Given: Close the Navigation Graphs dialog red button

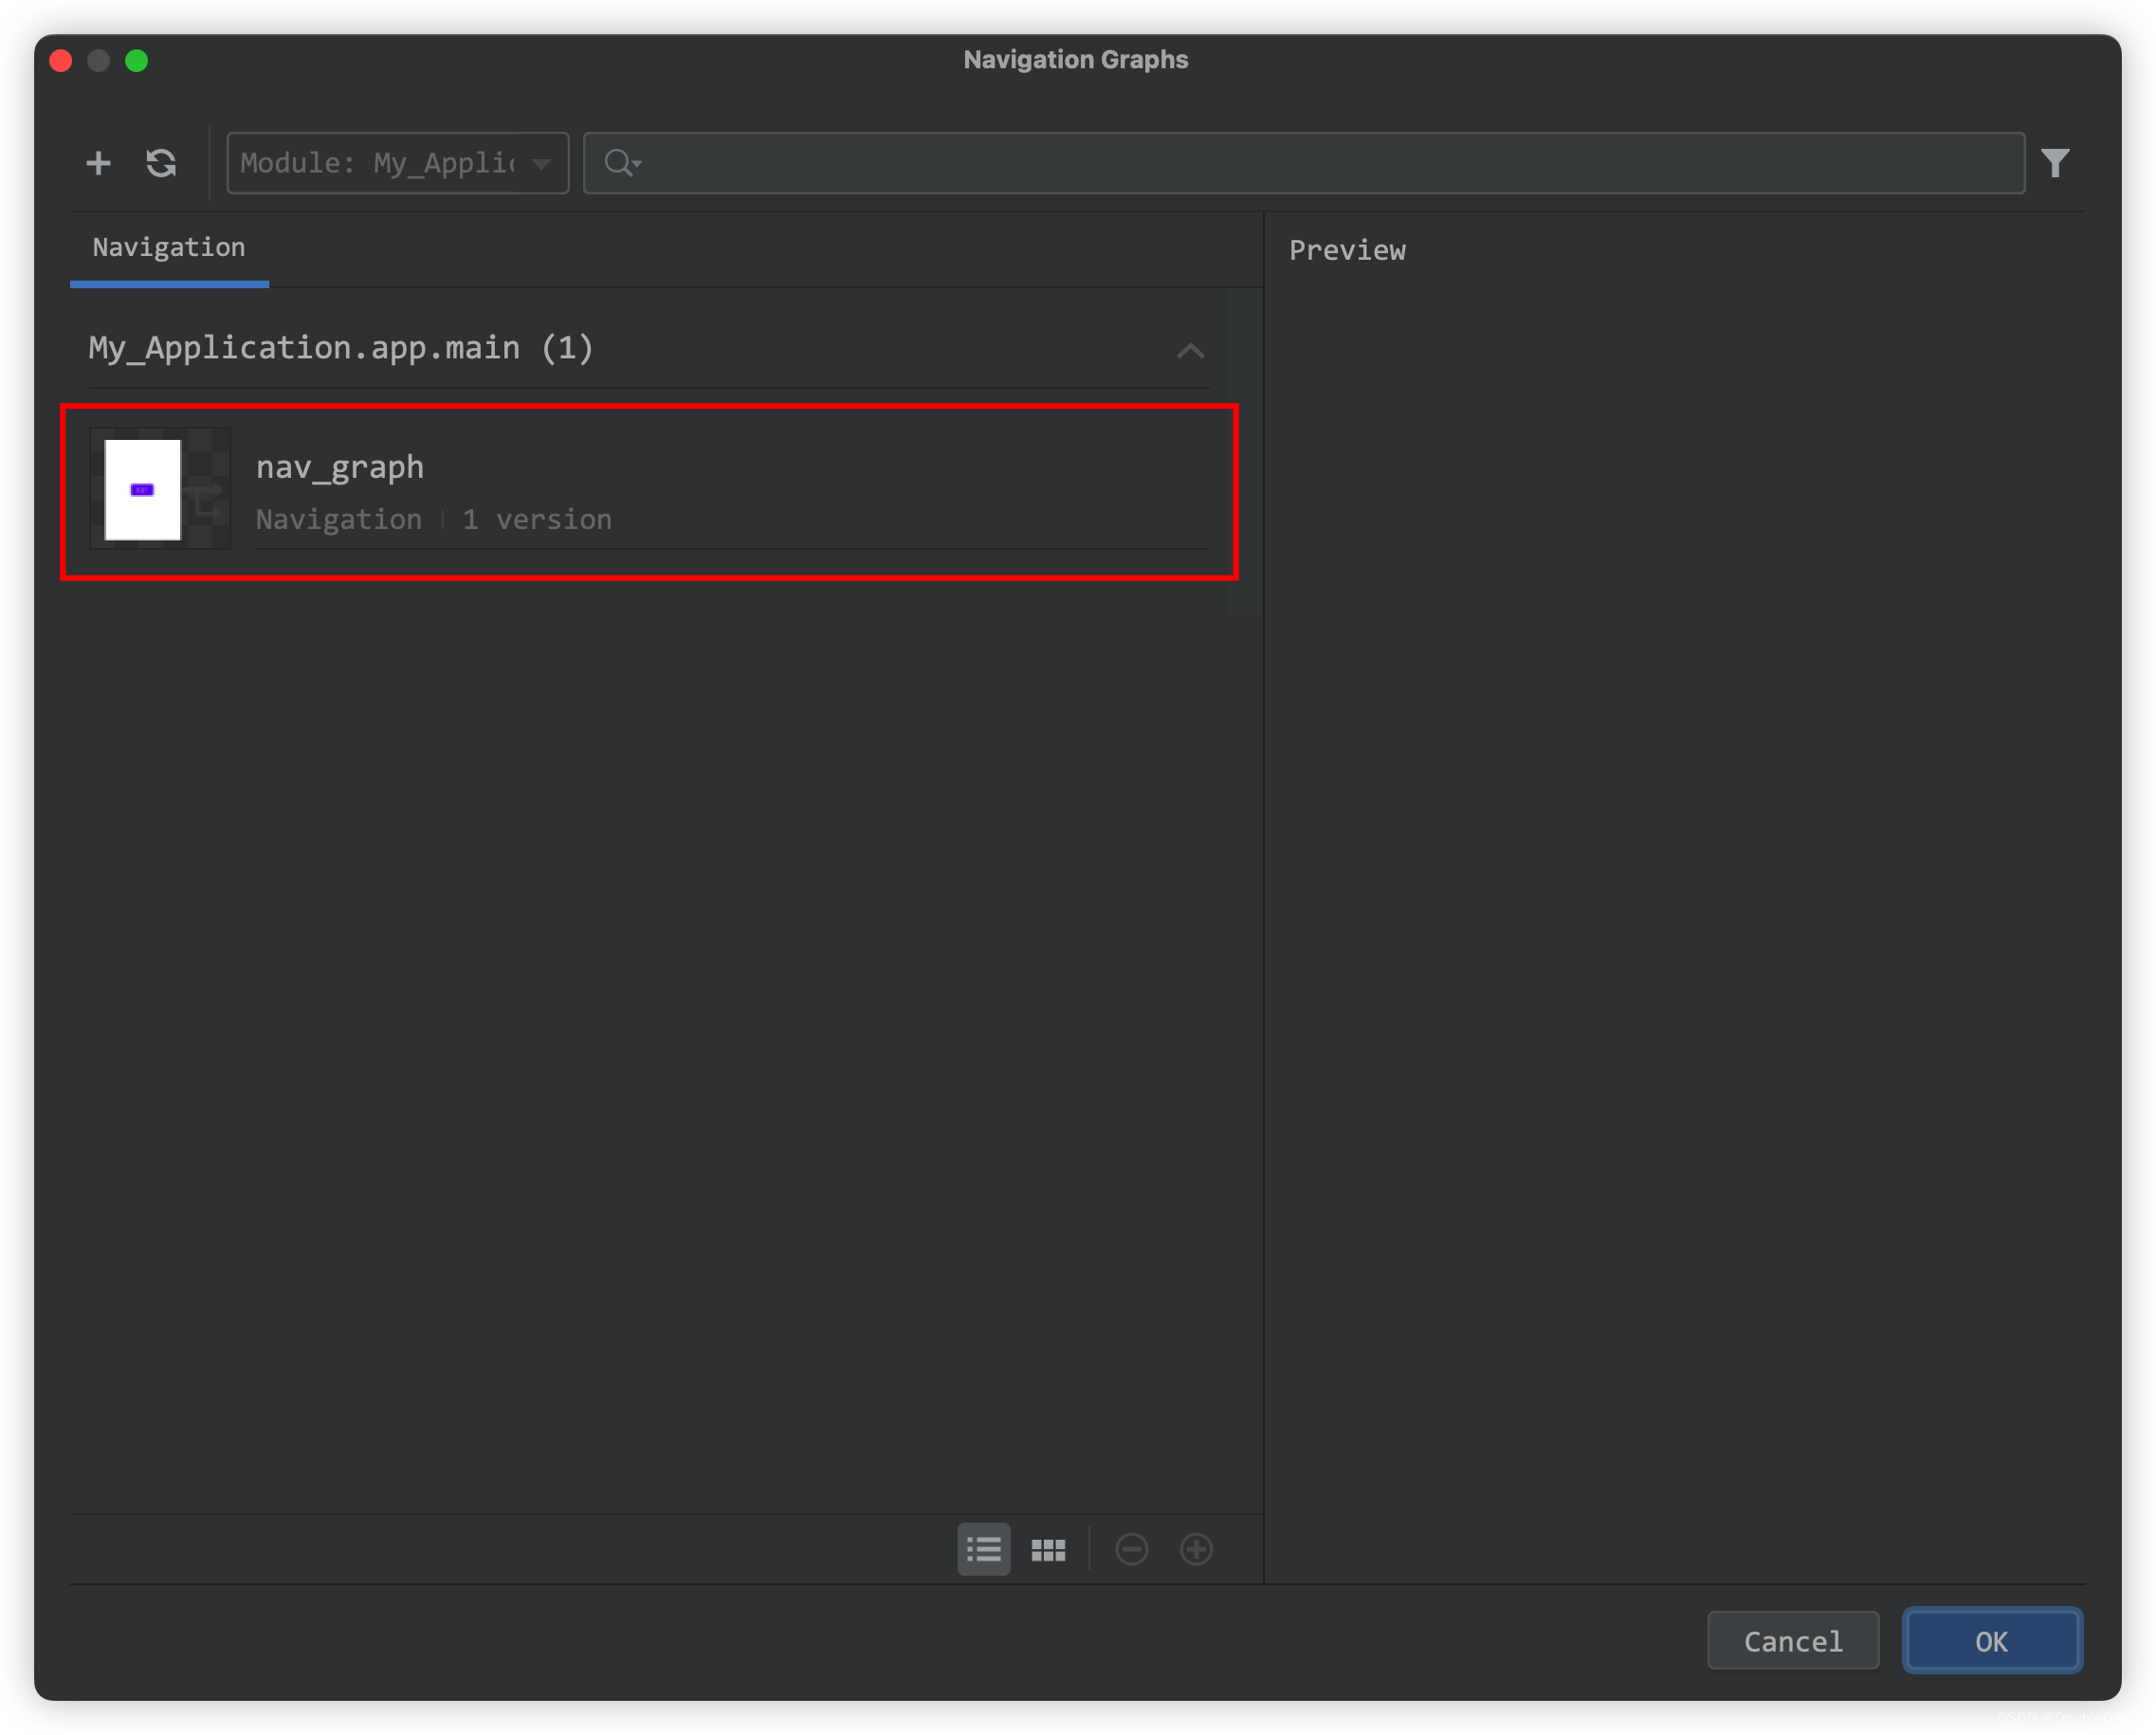Looking at the screenshot, I should click(61, 61).
